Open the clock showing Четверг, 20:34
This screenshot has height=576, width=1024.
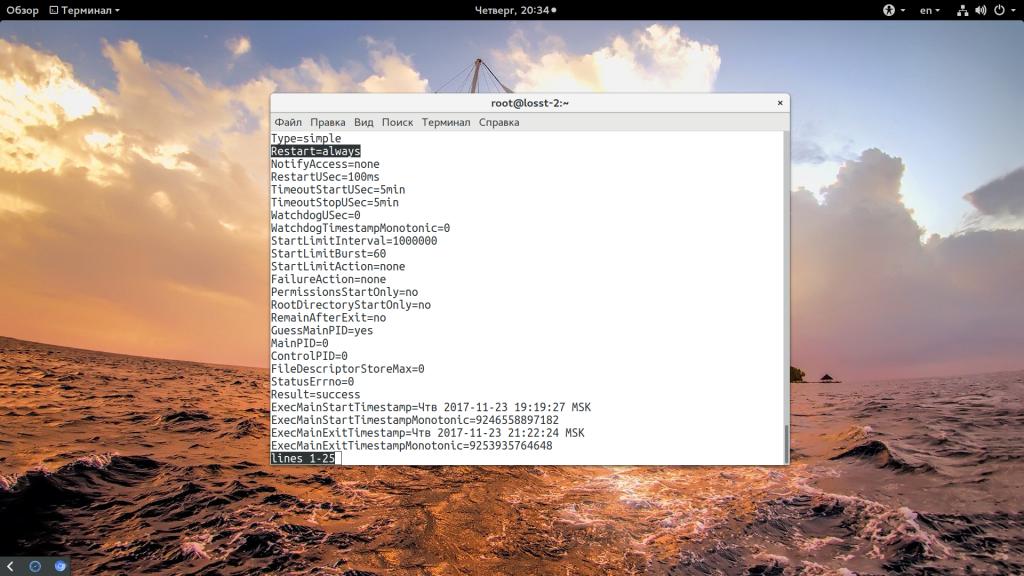512,10
